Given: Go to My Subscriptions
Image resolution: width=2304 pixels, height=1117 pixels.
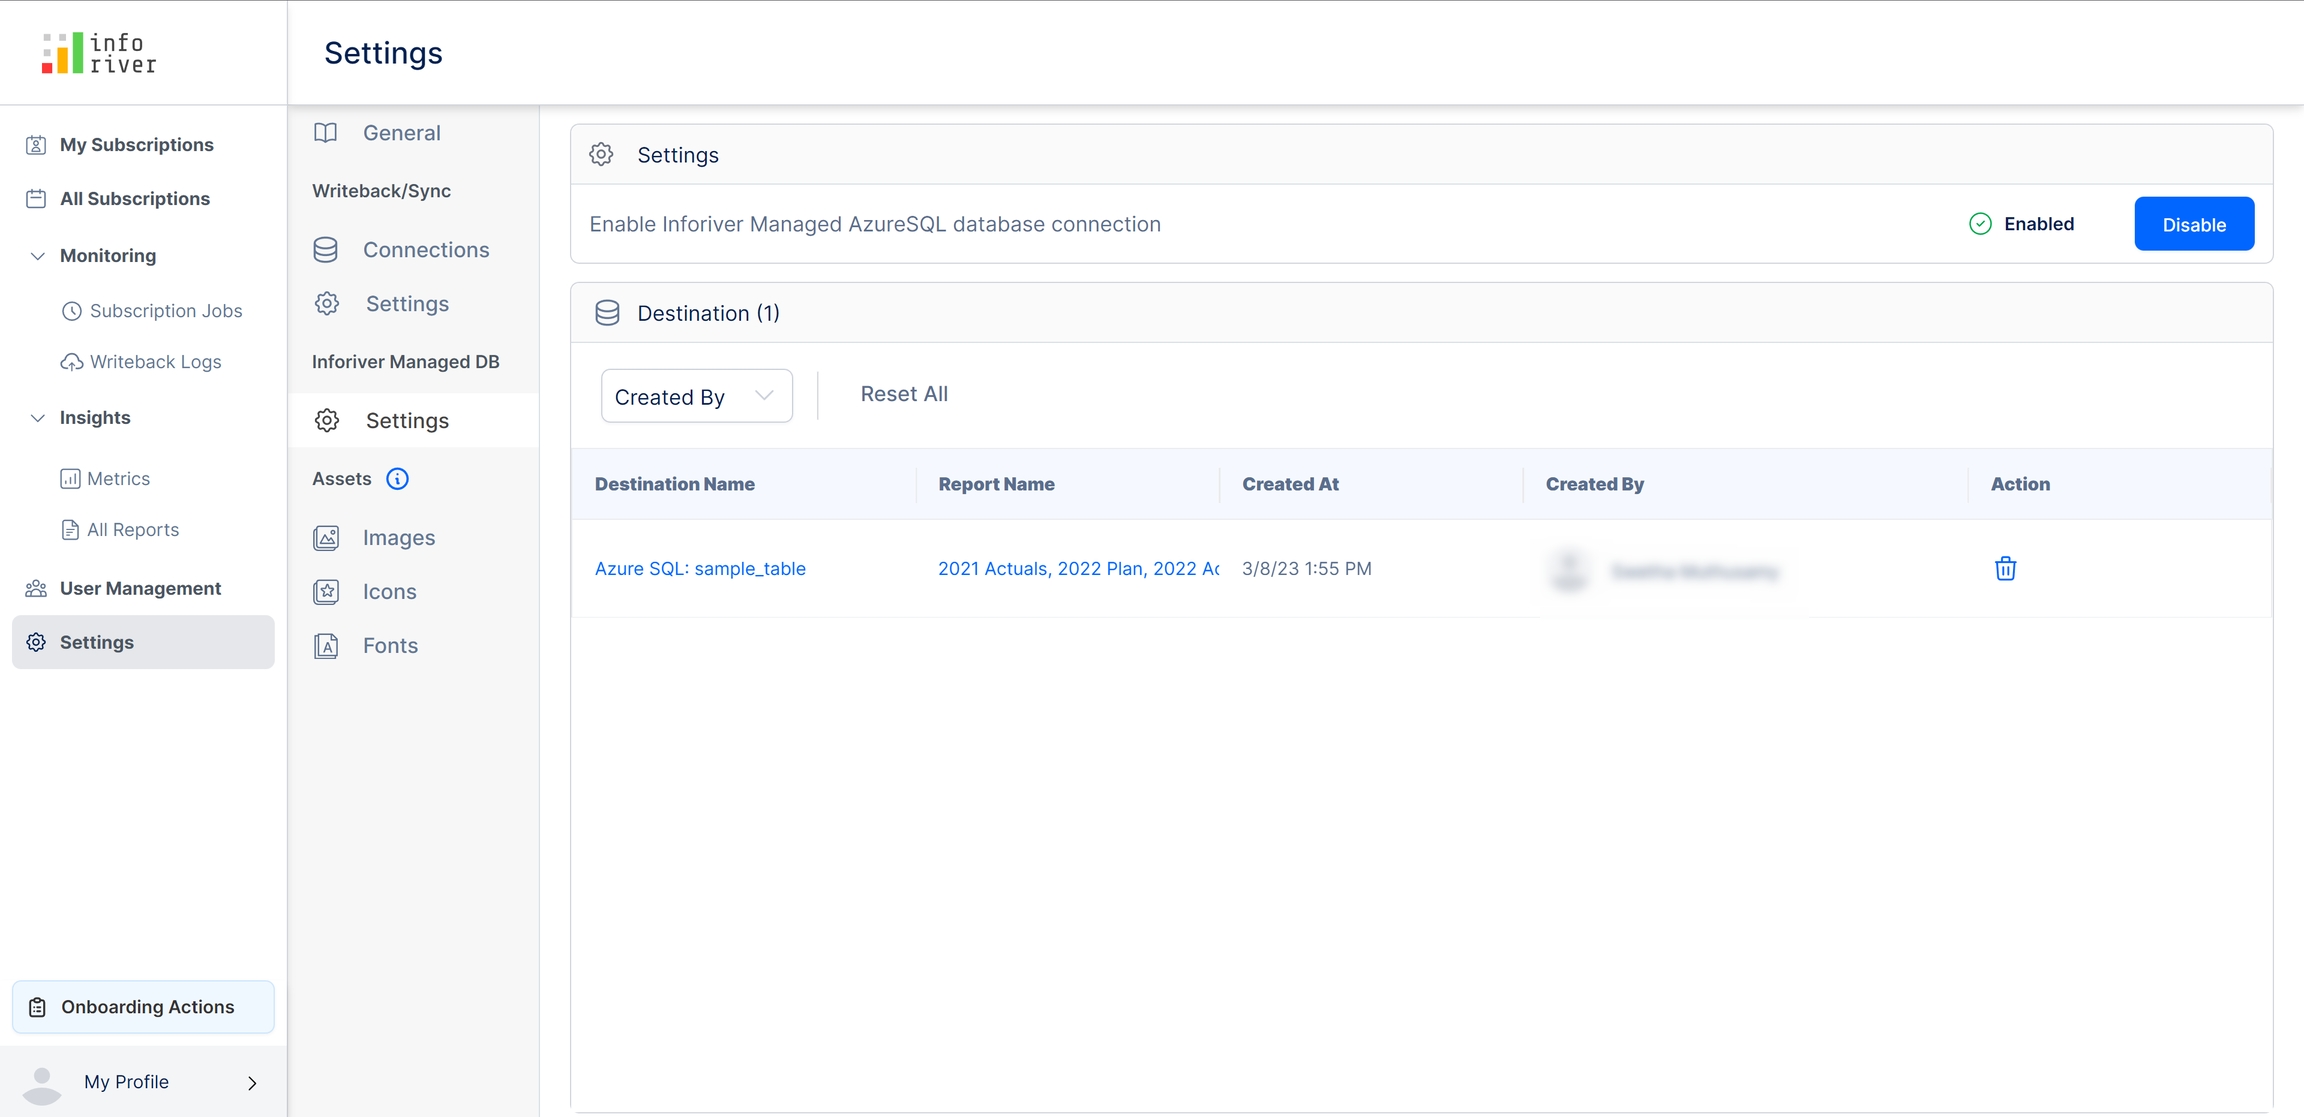Looking at the screenshot, I should 136,145.
